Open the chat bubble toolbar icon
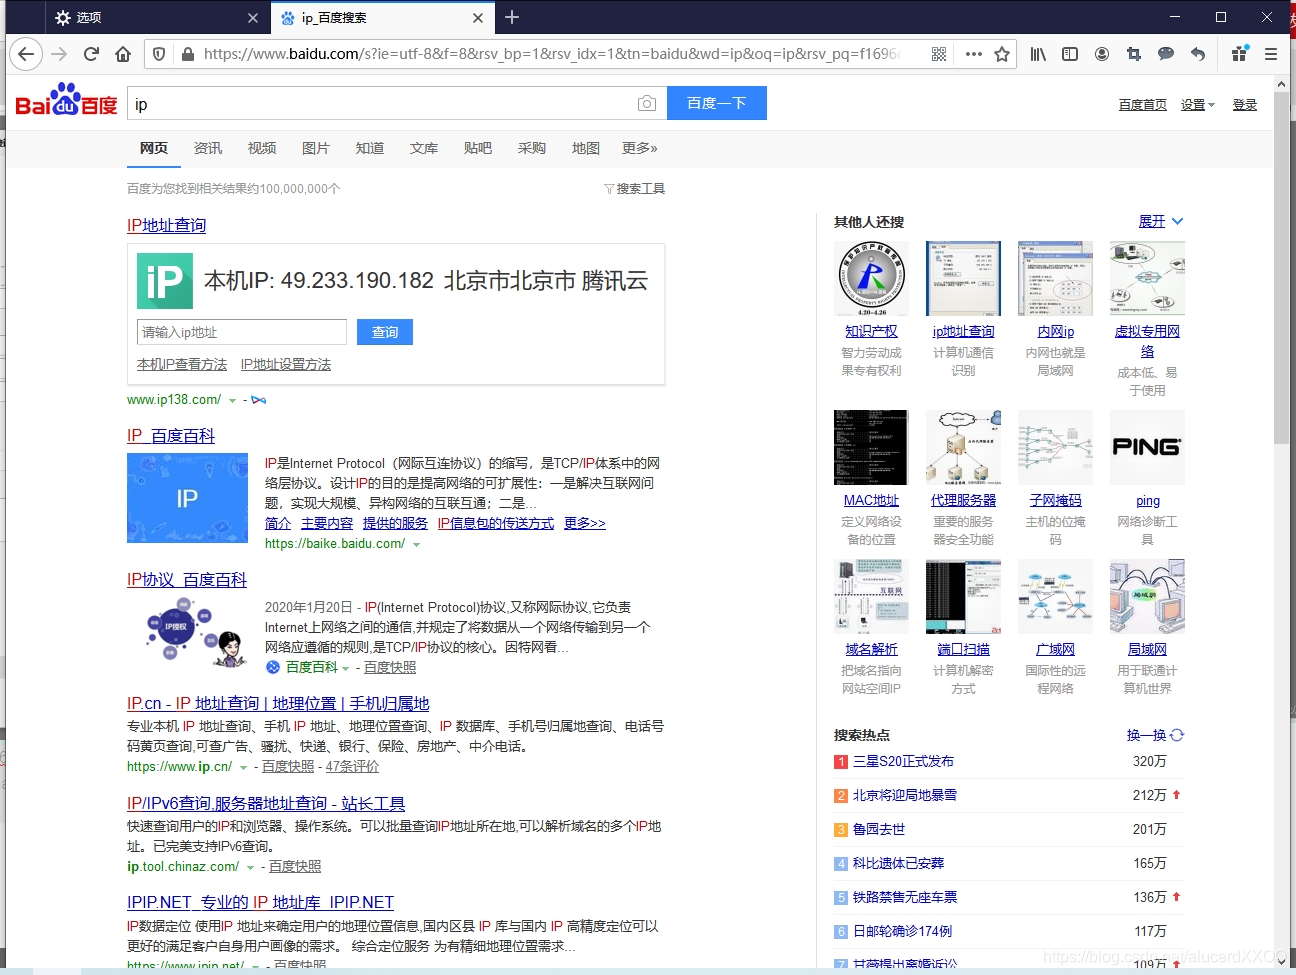Viewport: 1296px width, 975px height. (x=1166, y=54)
